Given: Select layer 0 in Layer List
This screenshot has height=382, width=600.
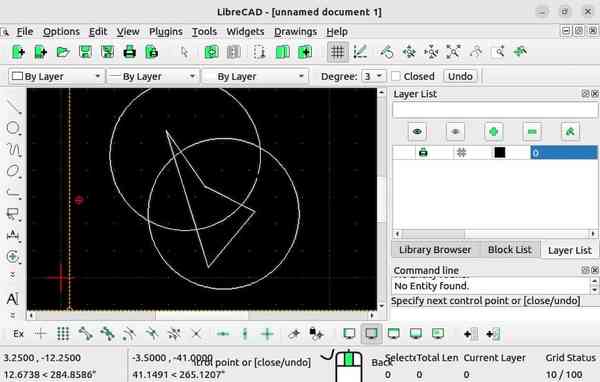Looking at the screenshot, I should [564, 152].
